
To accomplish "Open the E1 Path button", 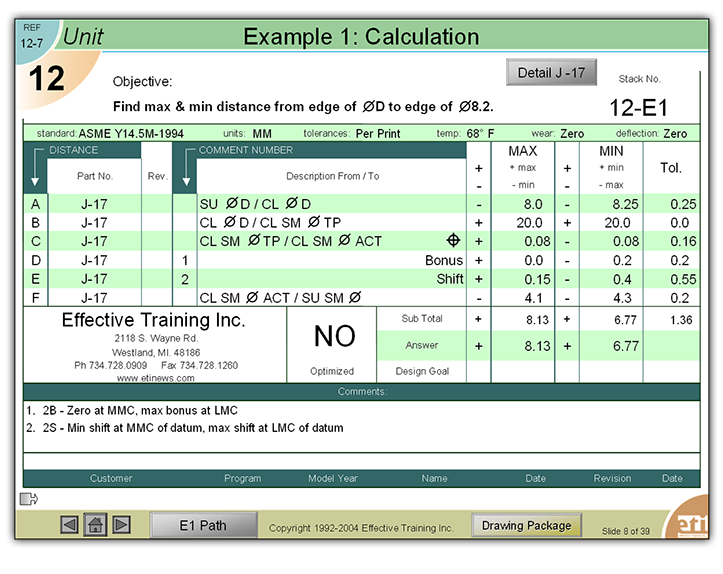I will click(x=203, y=525).
